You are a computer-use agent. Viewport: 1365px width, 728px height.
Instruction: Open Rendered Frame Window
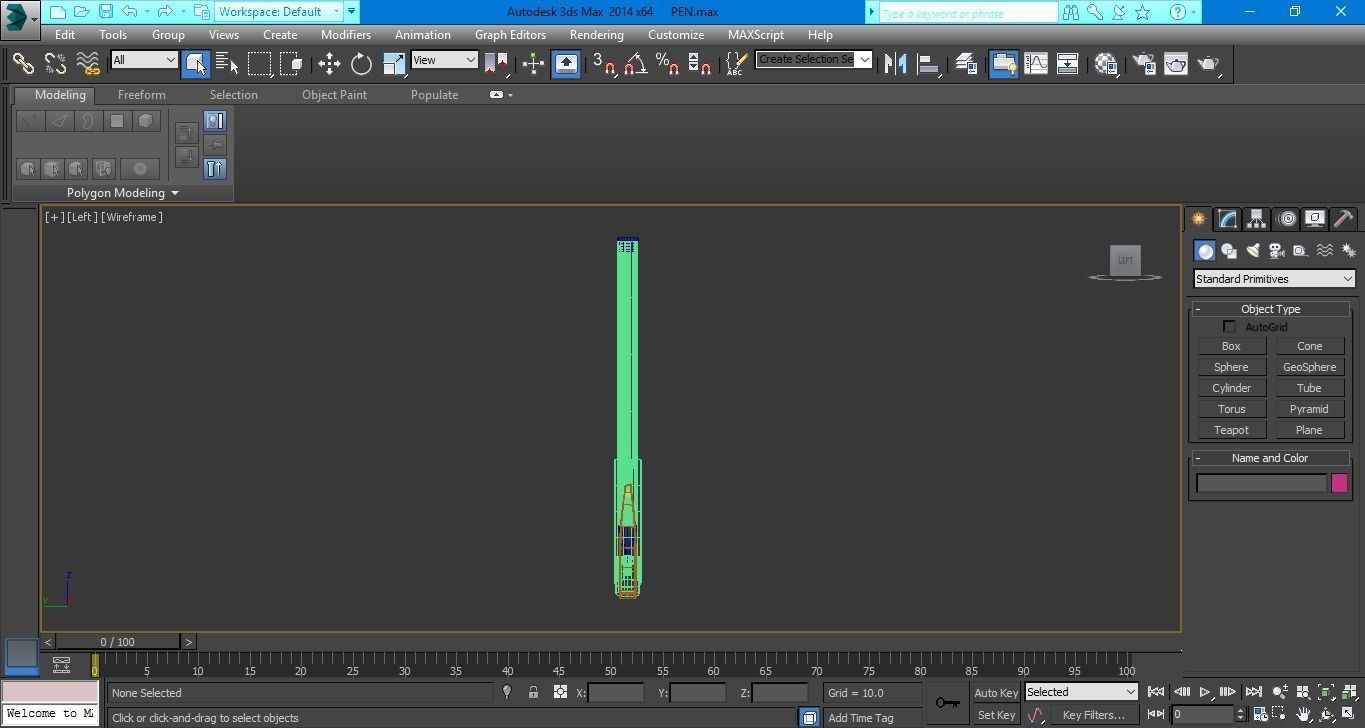point(1176,63)
